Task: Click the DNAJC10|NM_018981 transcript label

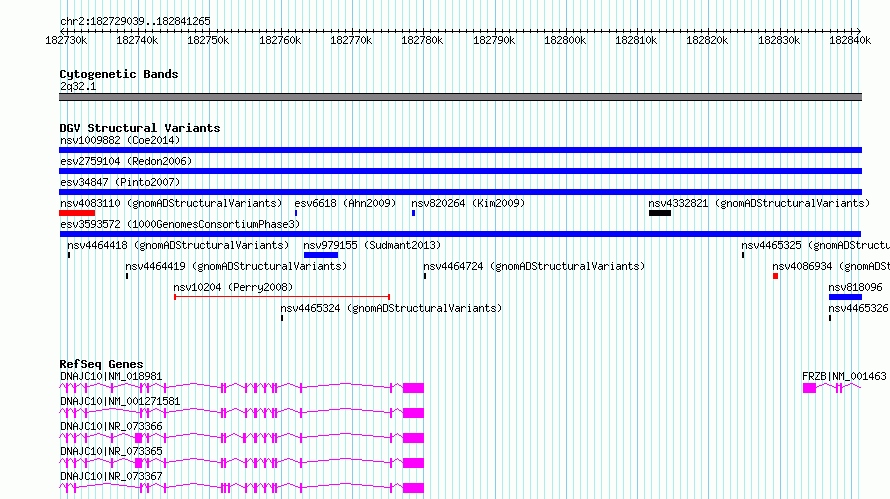Action: click(x=111, y=376)
